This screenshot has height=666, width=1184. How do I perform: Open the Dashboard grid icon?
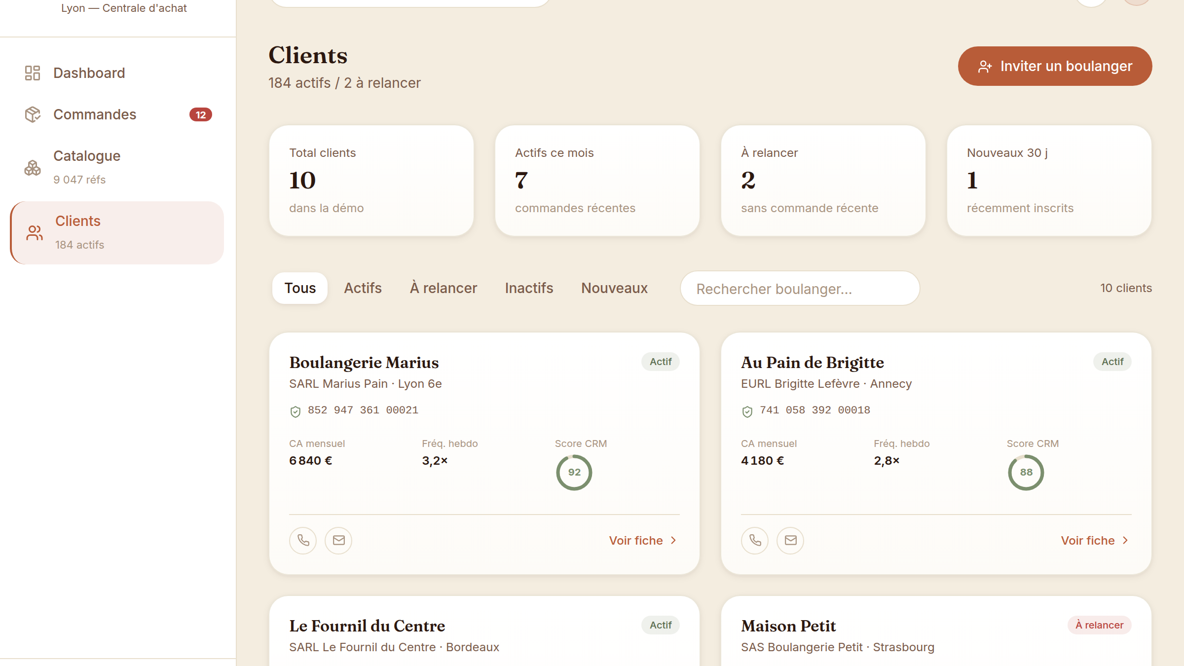click(32, 72)
